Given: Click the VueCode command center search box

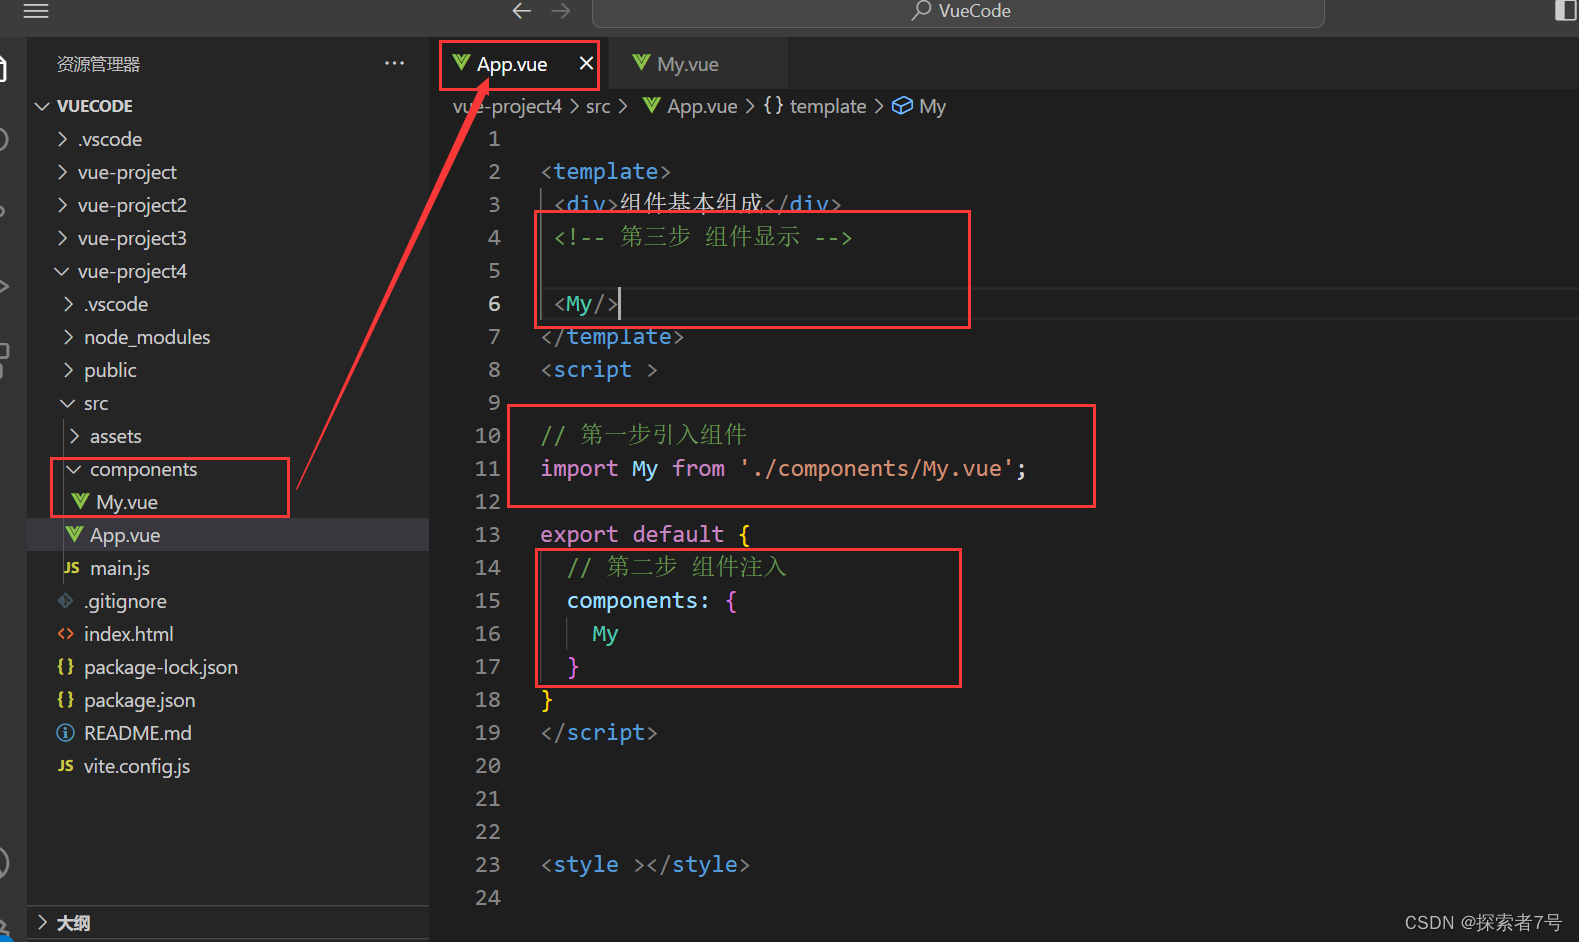Looking at the screenshot, I should [x=958, y=12].
